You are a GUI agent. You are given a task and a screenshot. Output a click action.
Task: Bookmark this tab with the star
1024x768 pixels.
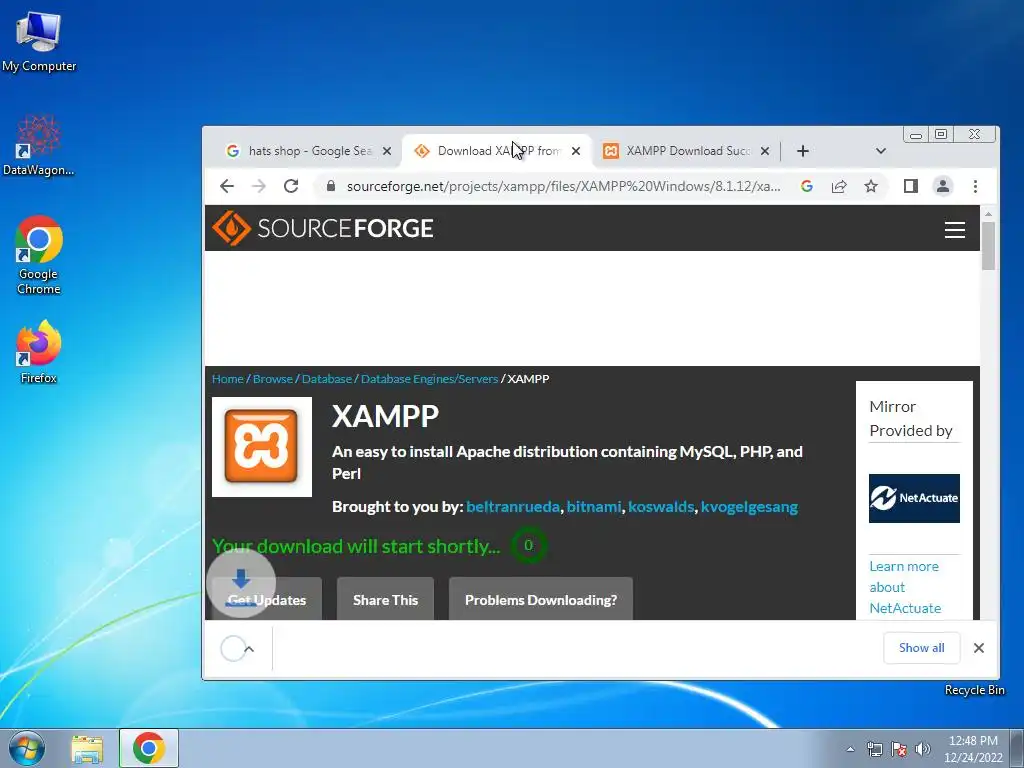coord(871,186)
